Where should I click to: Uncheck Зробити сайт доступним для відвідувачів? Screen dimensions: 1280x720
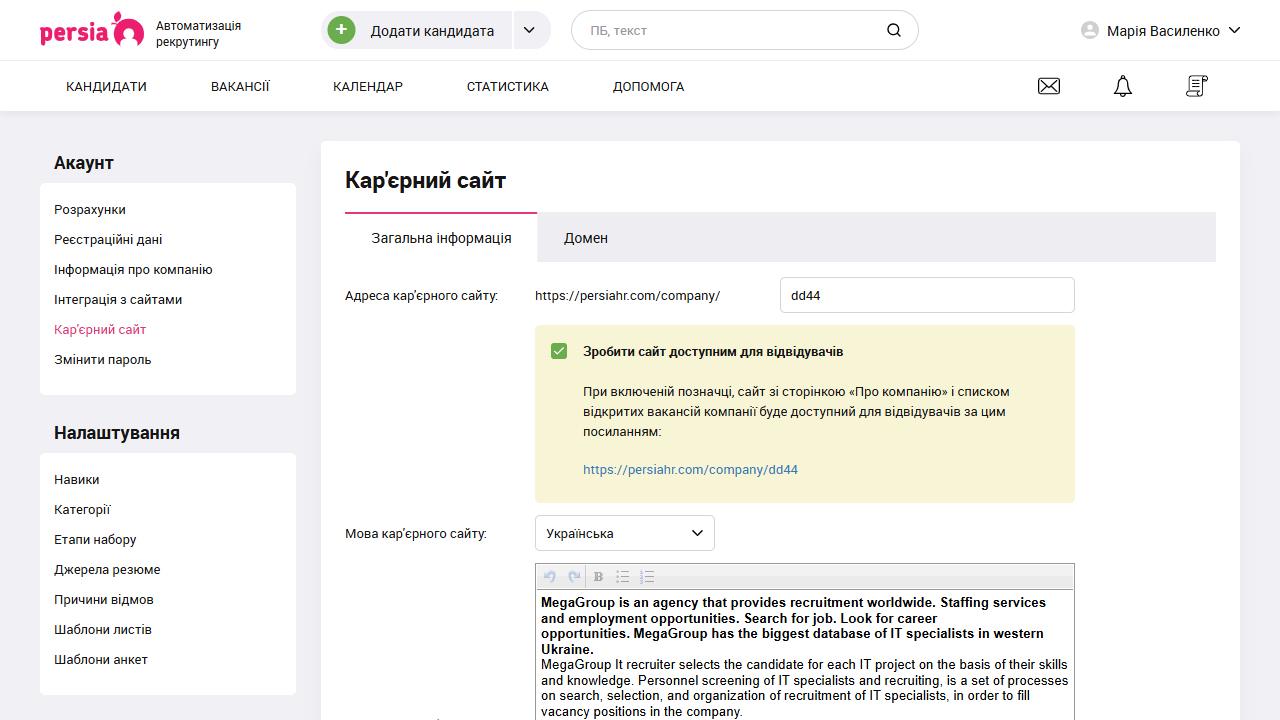click(x=559, y=351)
